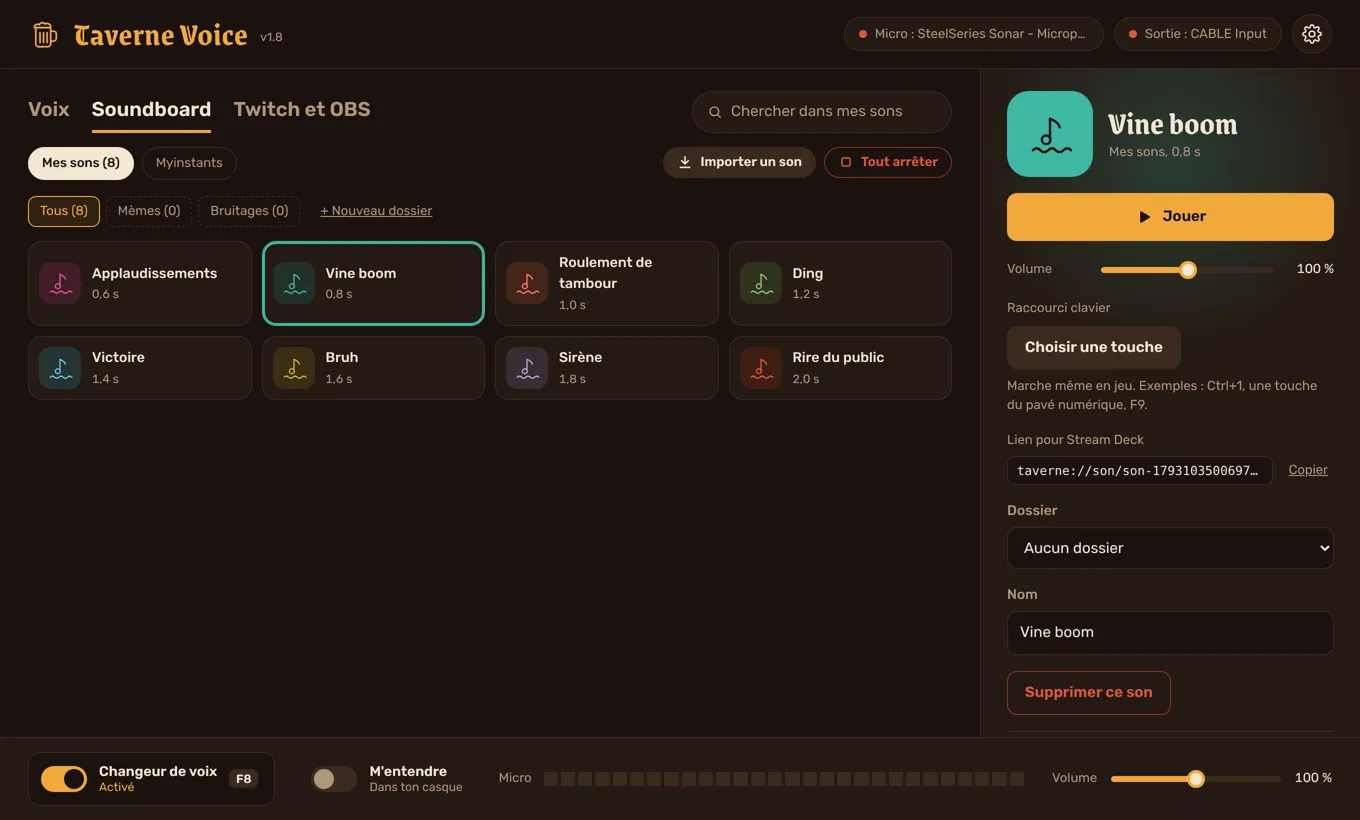
Task: Open the Micro SteelSeries Sonar device selector
Action: [x=974, y=34]
